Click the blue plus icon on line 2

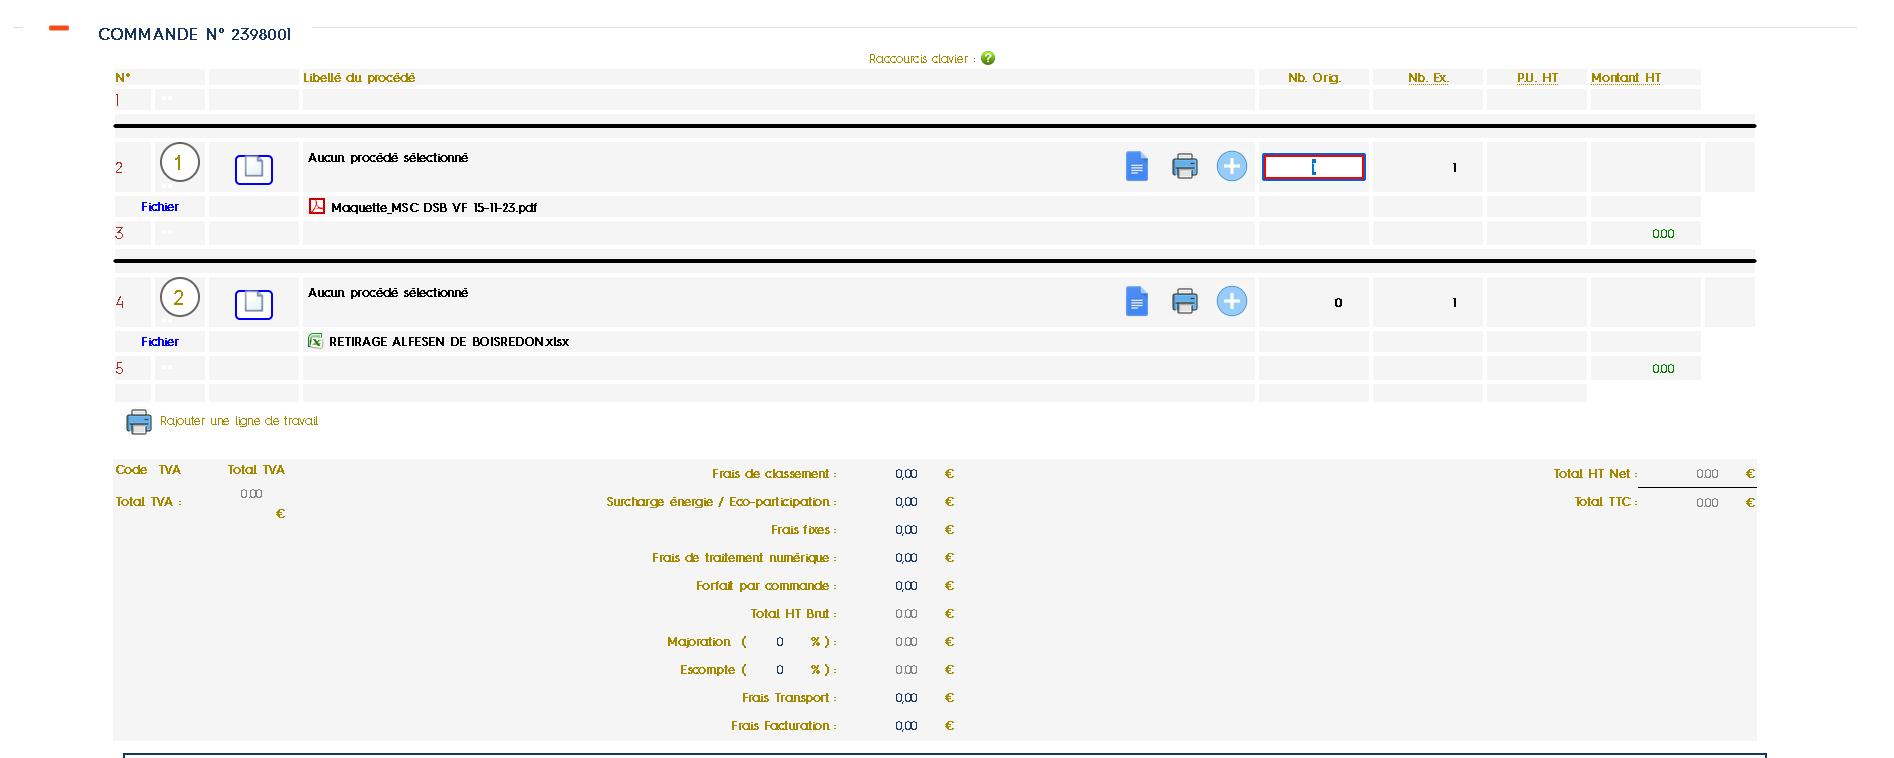click(1231, 166)
